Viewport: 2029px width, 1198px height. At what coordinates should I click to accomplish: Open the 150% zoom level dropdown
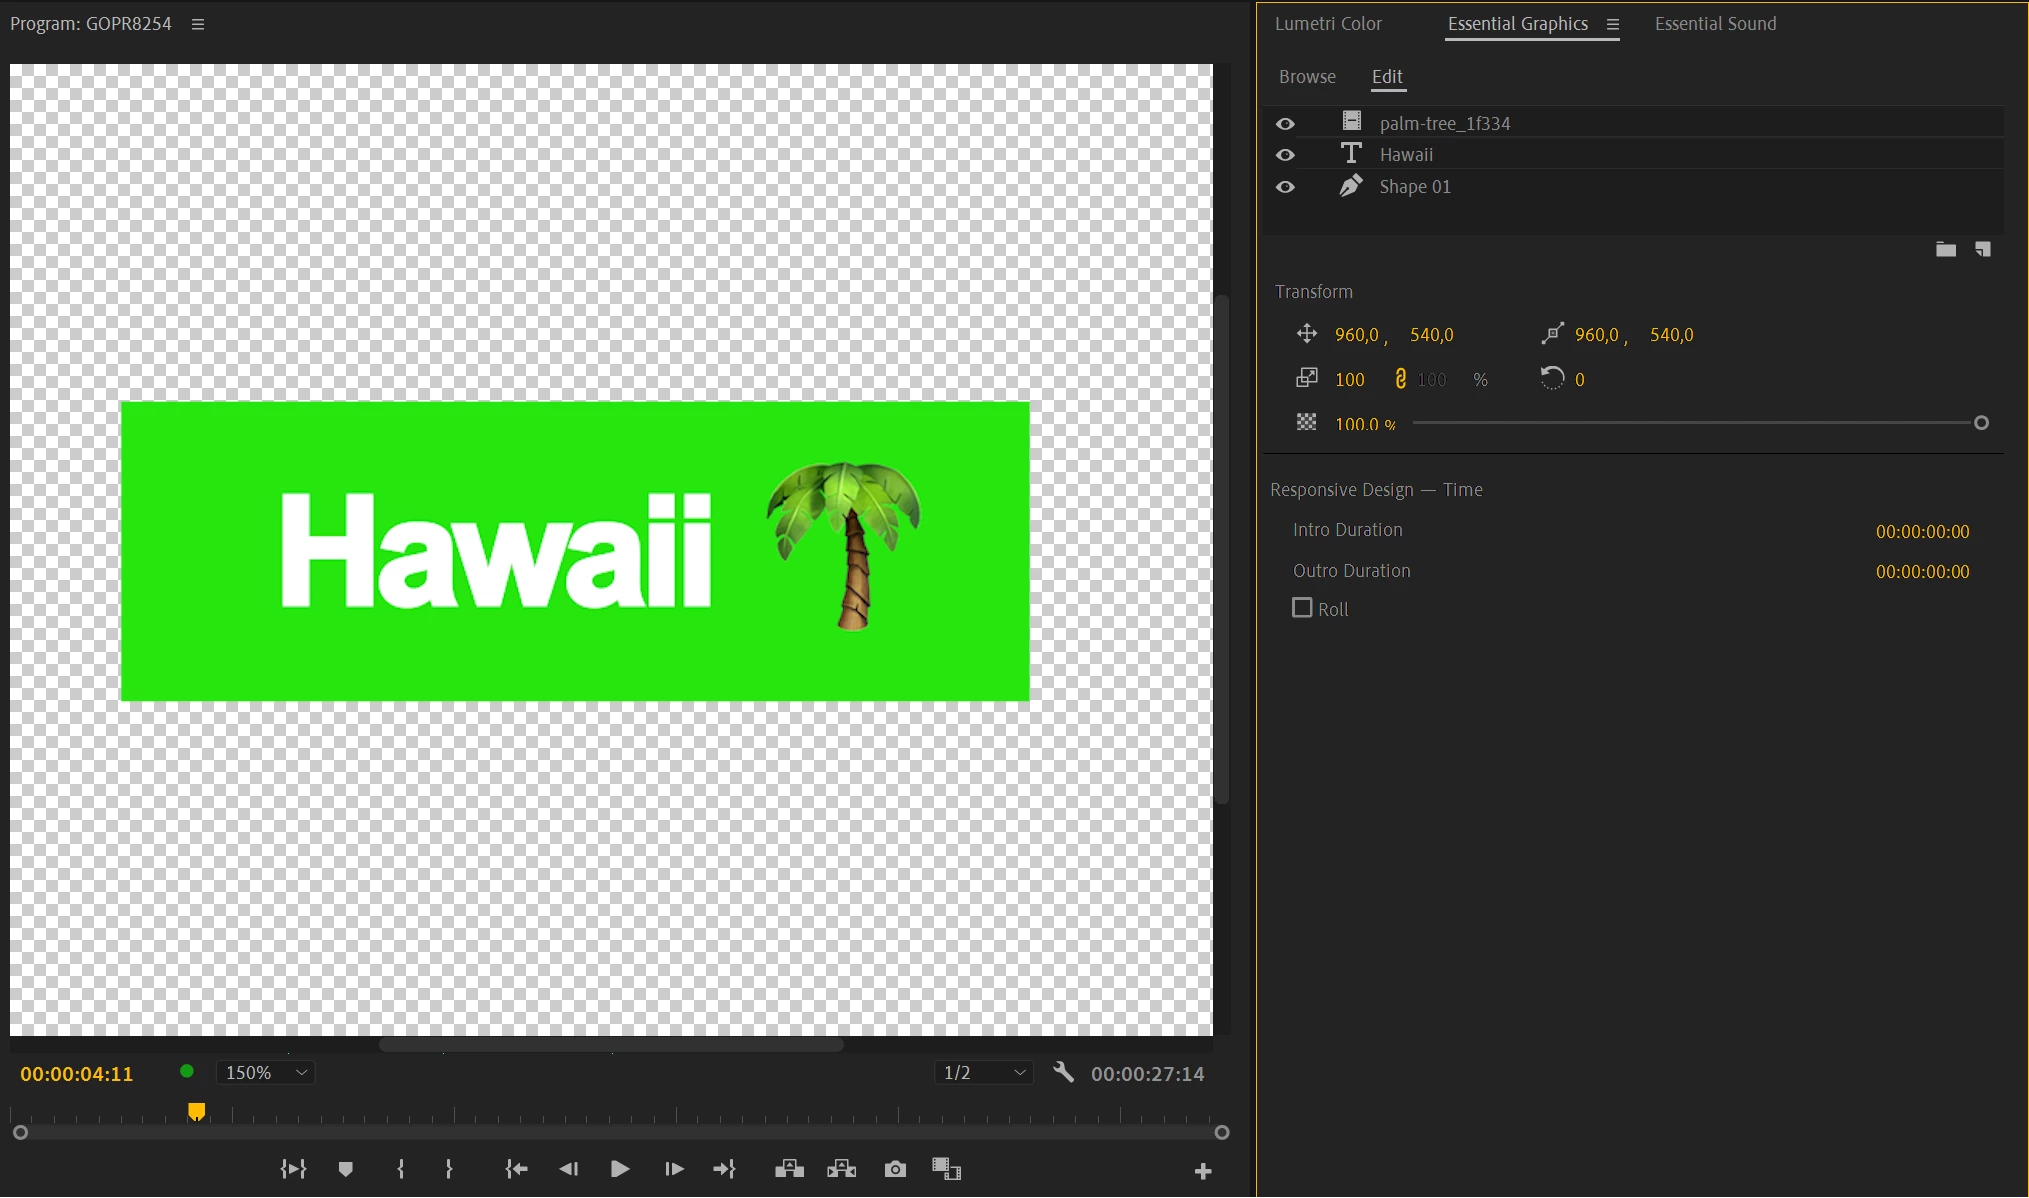tap(265, 1072)
